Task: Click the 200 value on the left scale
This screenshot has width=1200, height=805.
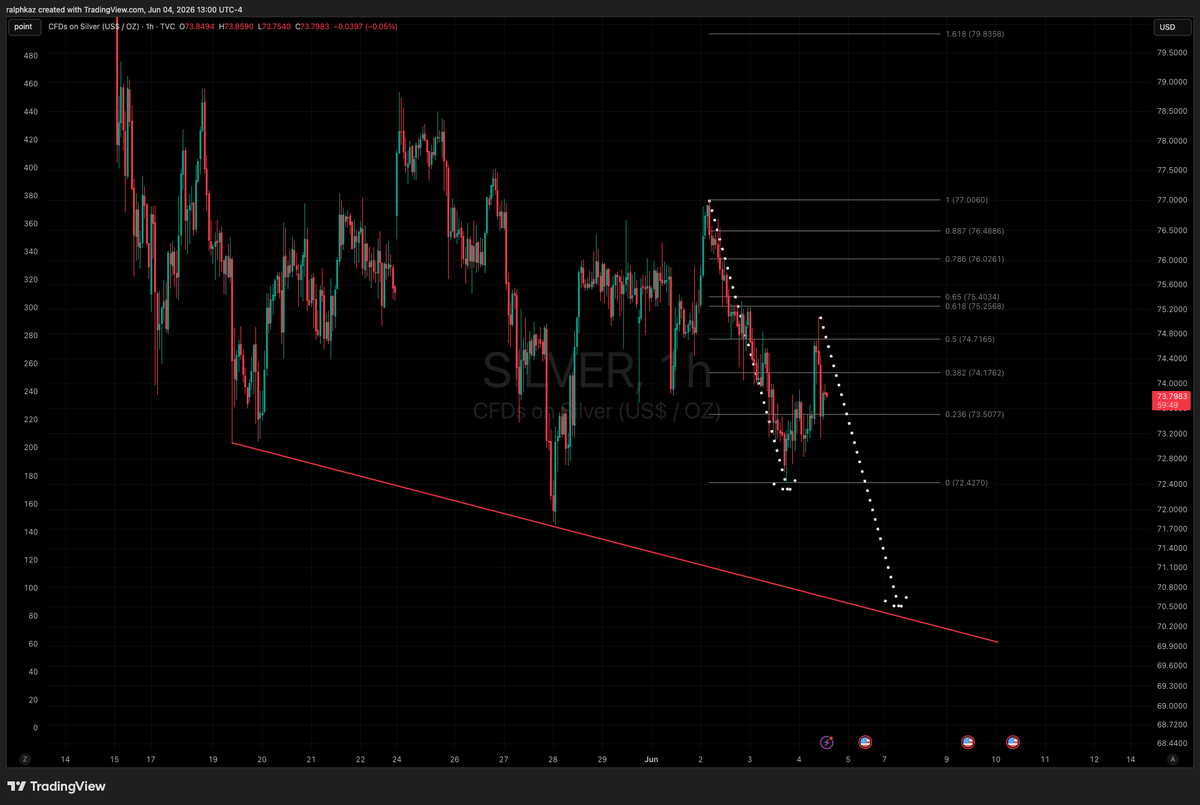Action: pos(31,448)
